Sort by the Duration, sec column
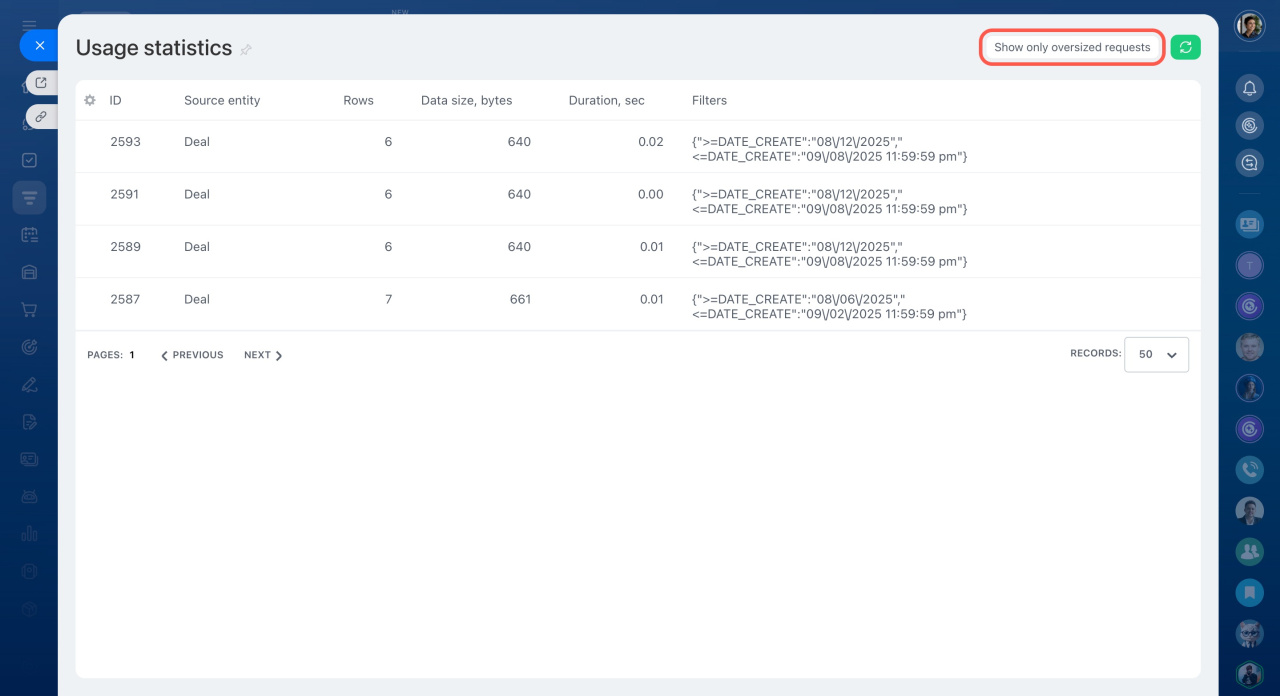1280x696 pixels. click(606, 101)
